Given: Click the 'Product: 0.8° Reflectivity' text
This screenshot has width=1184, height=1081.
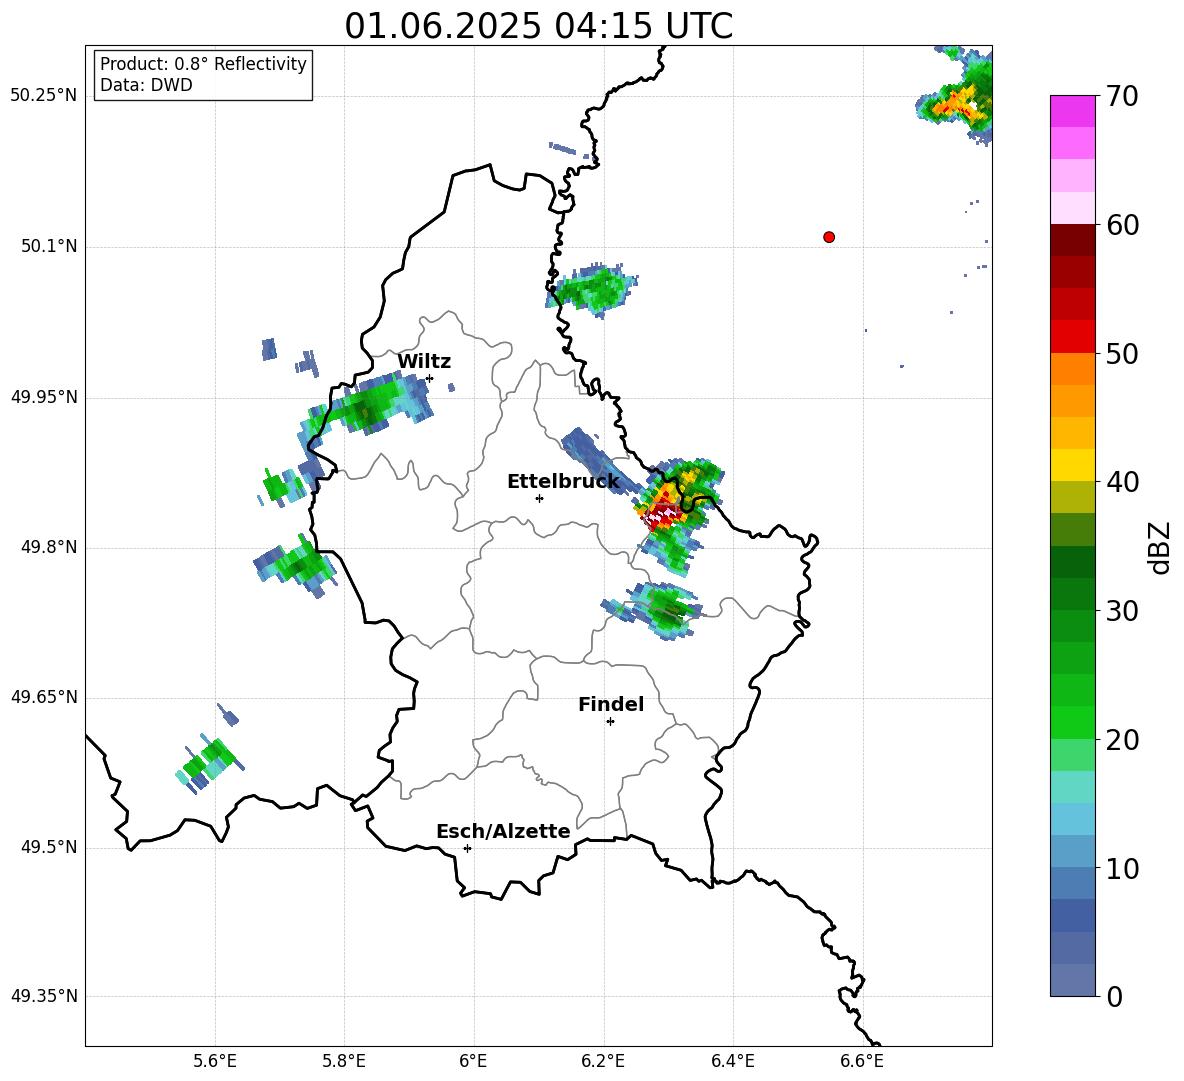Looking at the screenshot, I should tap(203, 64).
